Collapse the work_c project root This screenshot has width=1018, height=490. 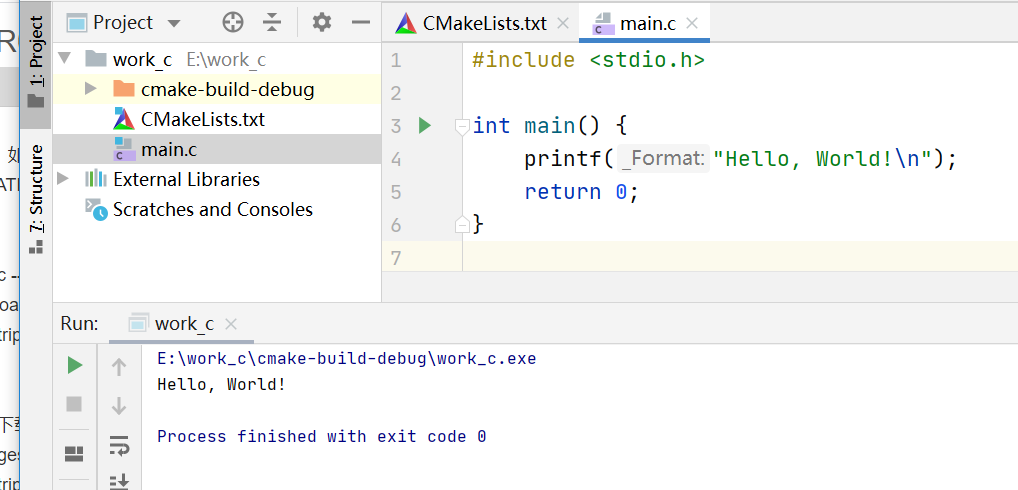(65, 59)
